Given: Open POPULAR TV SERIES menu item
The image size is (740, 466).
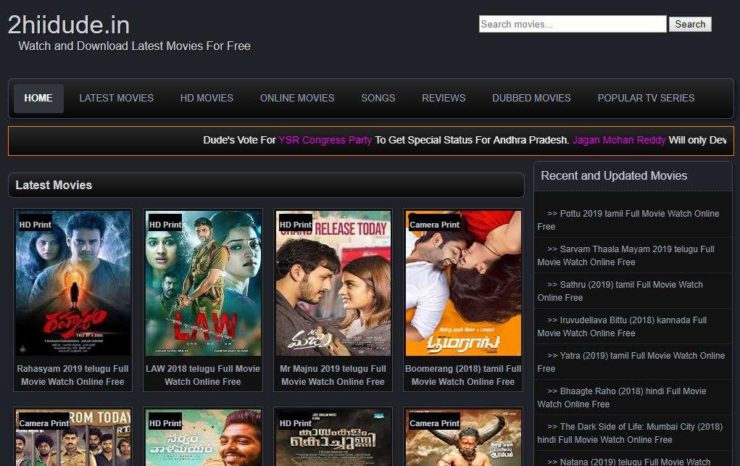Looking at the screenshot, I should tap(646, 98).
